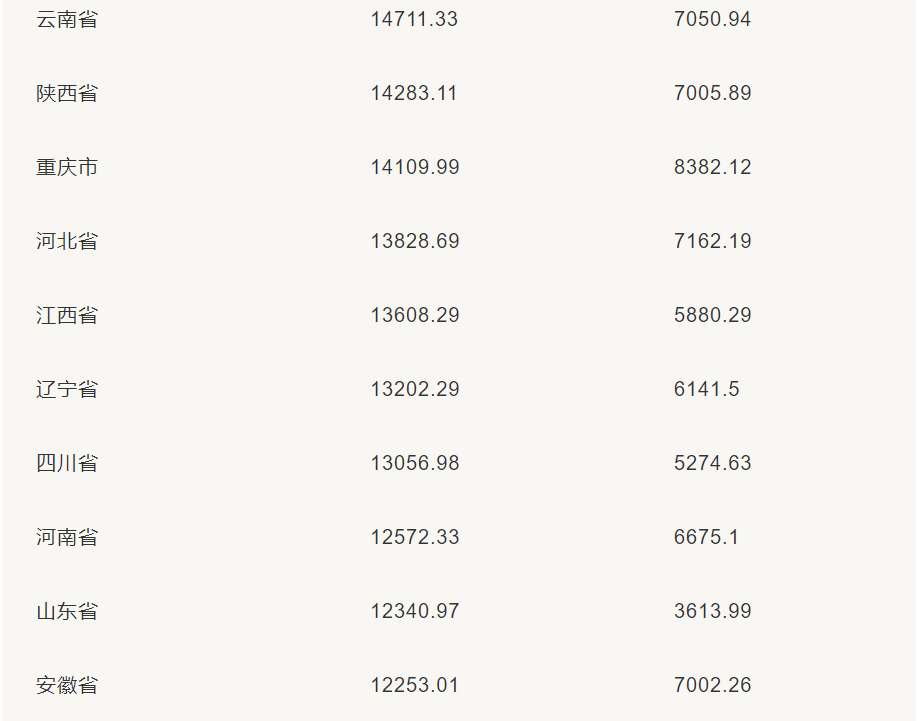This screenshot has width=920, height=721.
Task: Click the 河南省 row label
Action: point(67,537)
